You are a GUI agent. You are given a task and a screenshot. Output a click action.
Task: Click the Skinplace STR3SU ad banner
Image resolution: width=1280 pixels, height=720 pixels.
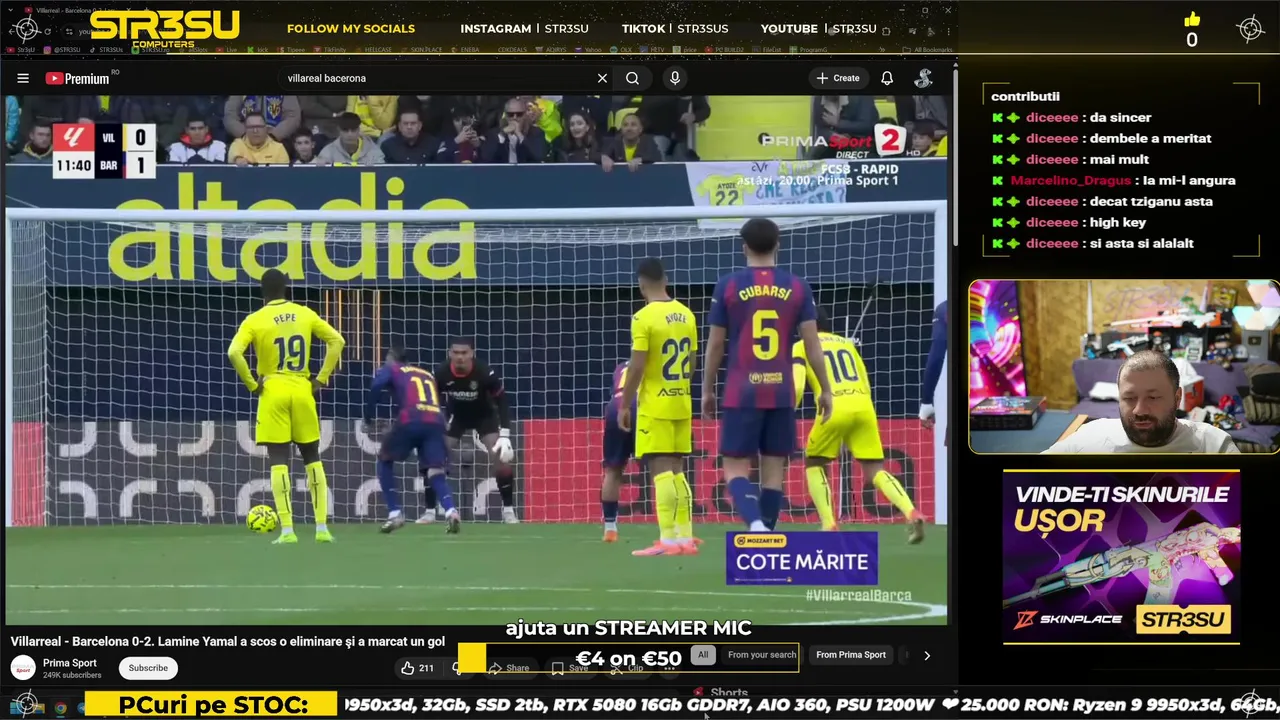(x=1121, y=557)
